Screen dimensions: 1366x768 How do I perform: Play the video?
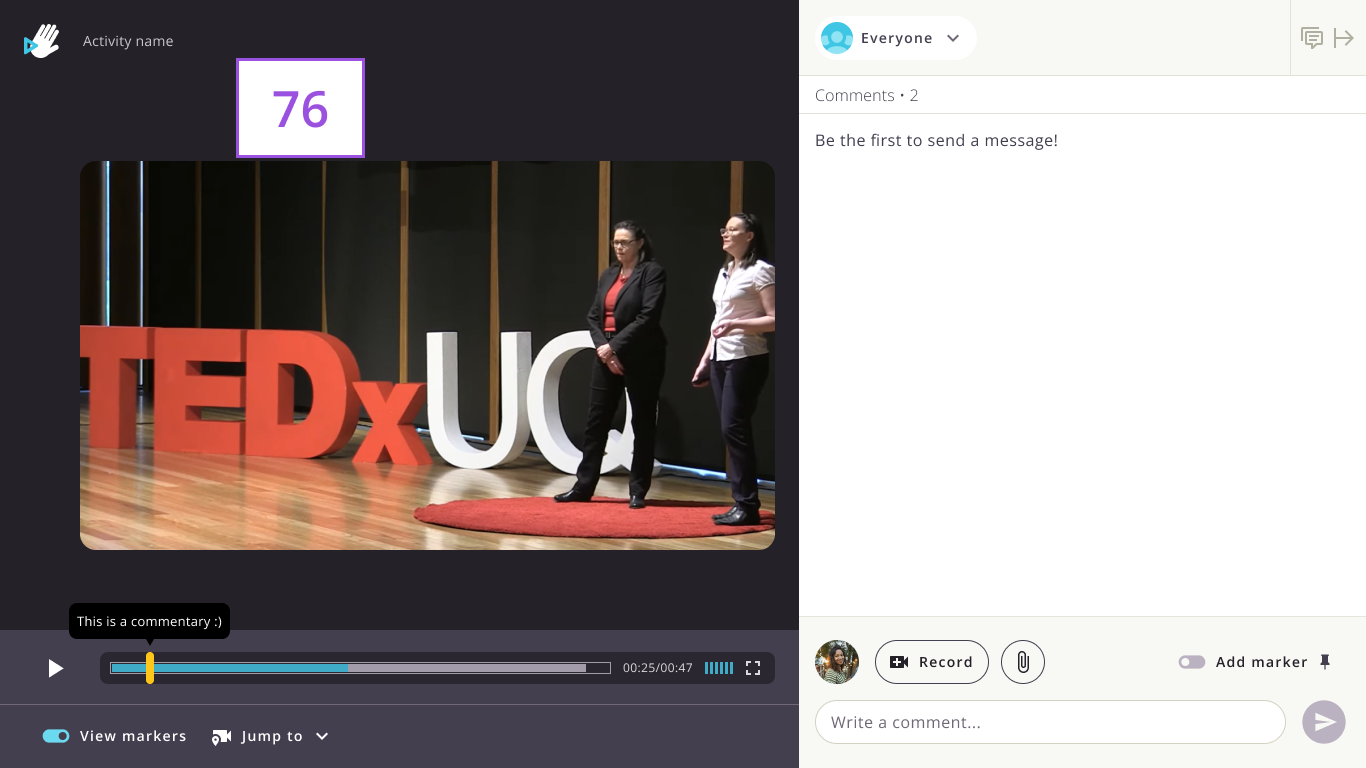[56, 668]
